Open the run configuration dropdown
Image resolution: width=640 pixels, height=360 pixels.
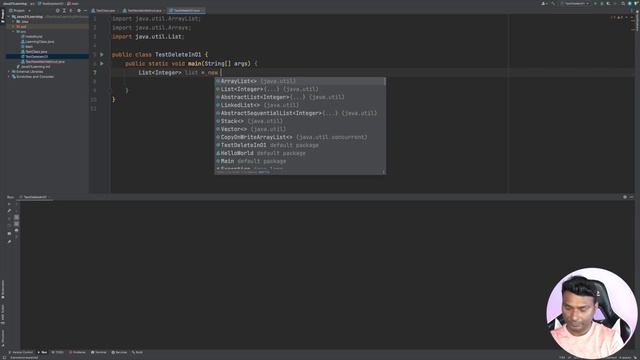pos(575,4)
